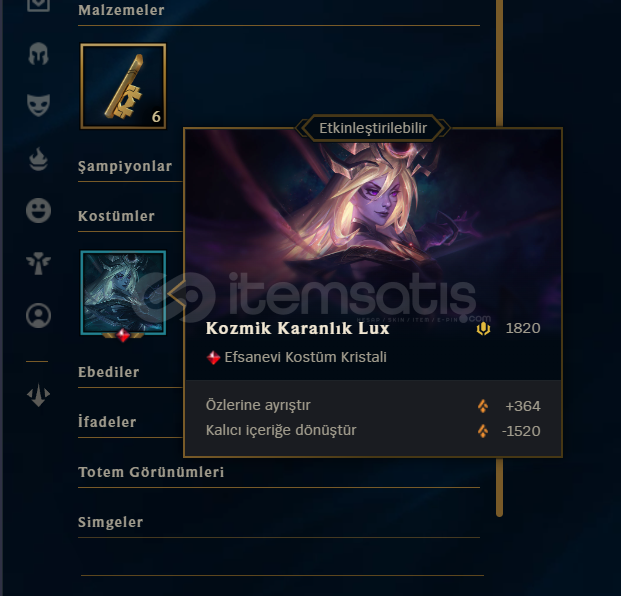
Task: Select the Kozmik Karanlık Lux skin shard
Action: [123, 293]
